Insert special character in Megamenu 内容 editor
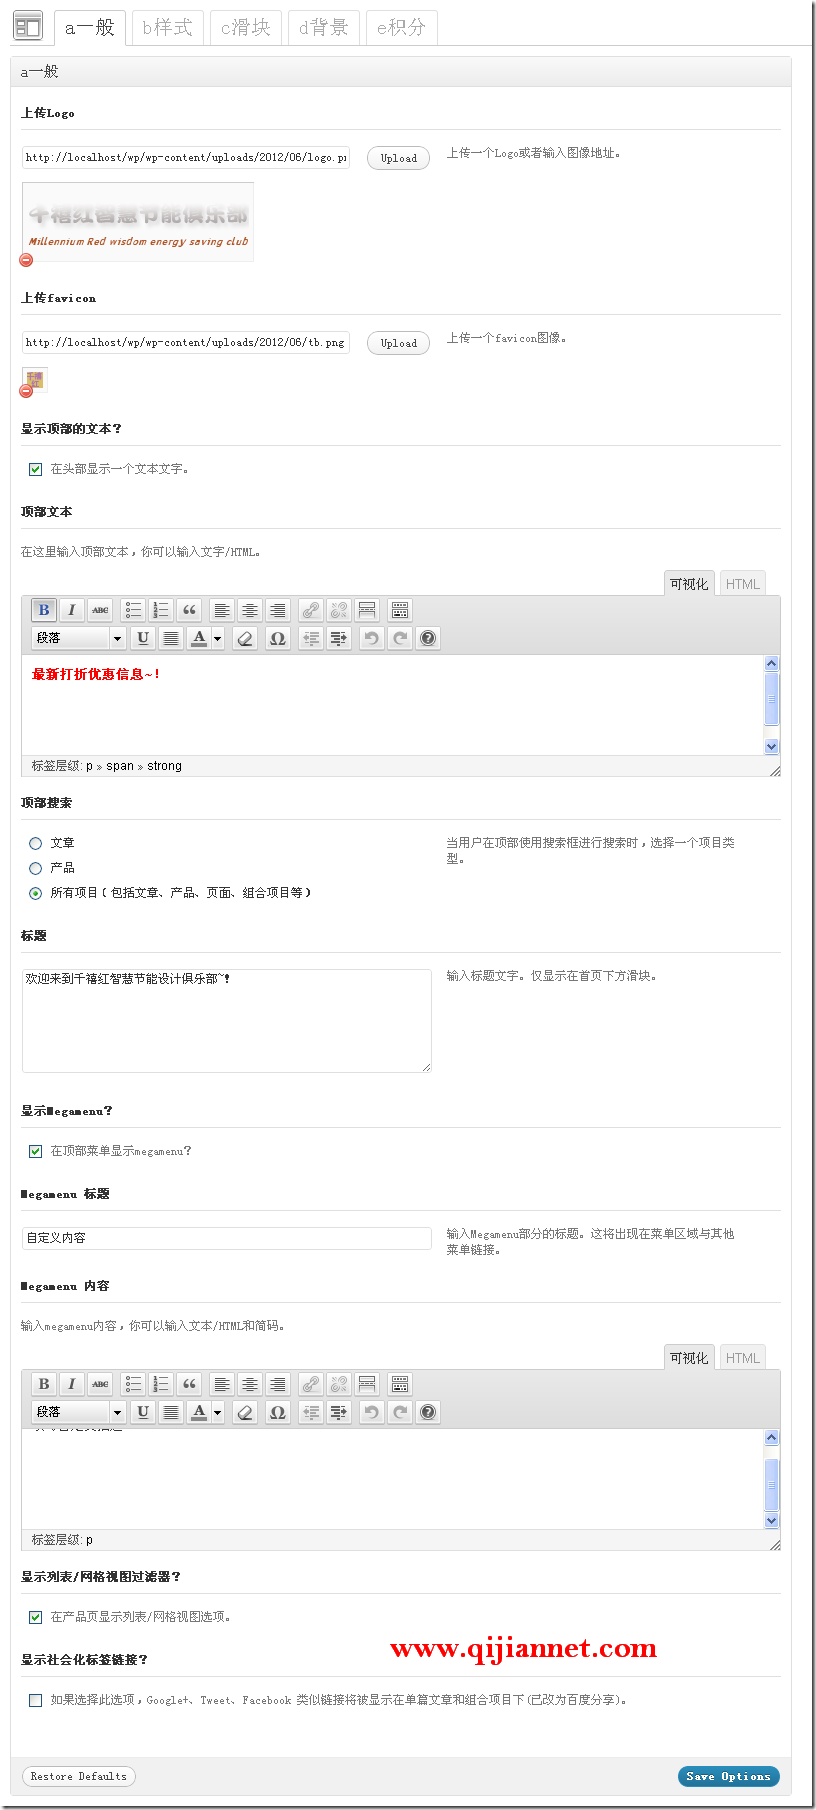This screenshot has height=1810, width=816. [x=278, y=1412]
